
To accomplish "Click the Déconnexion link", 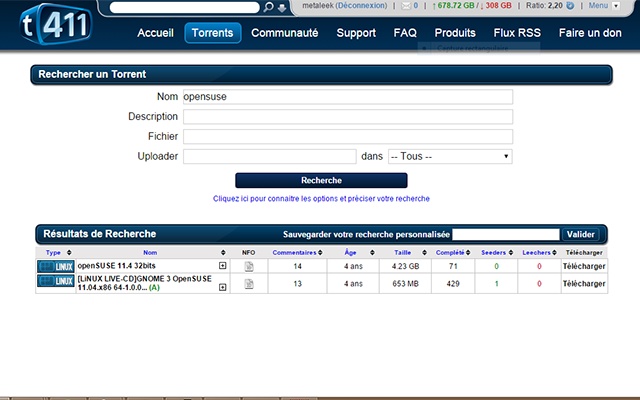I will [361, 6].
